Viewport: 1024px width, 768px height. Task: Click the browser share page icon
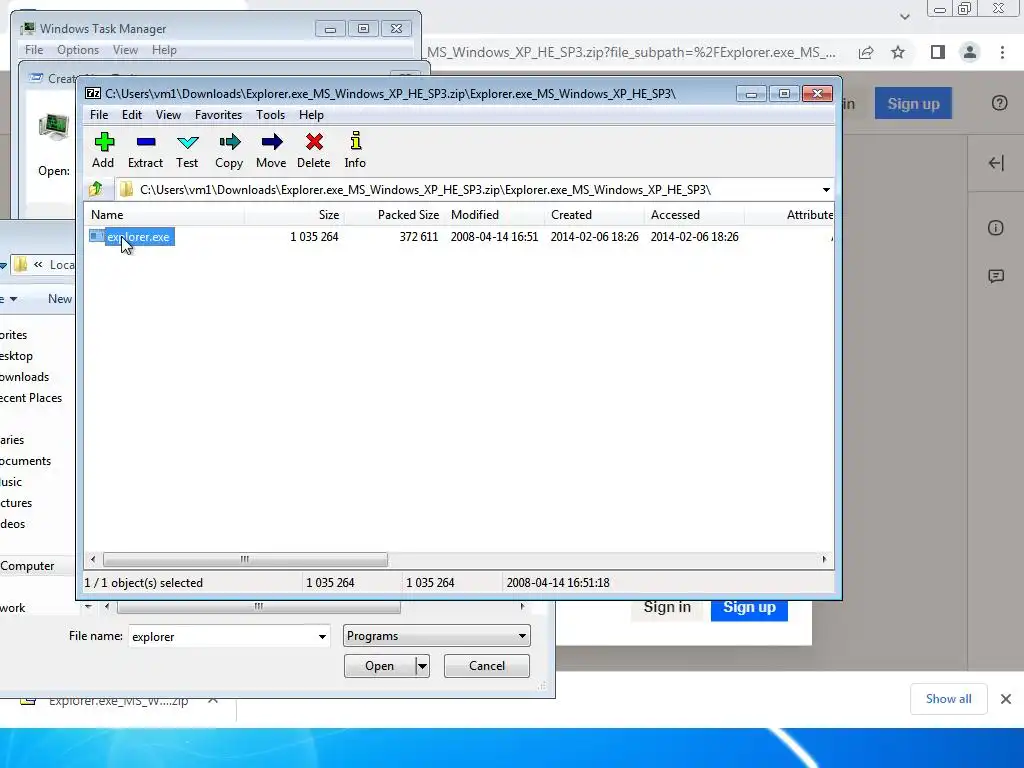coord(866,52)
